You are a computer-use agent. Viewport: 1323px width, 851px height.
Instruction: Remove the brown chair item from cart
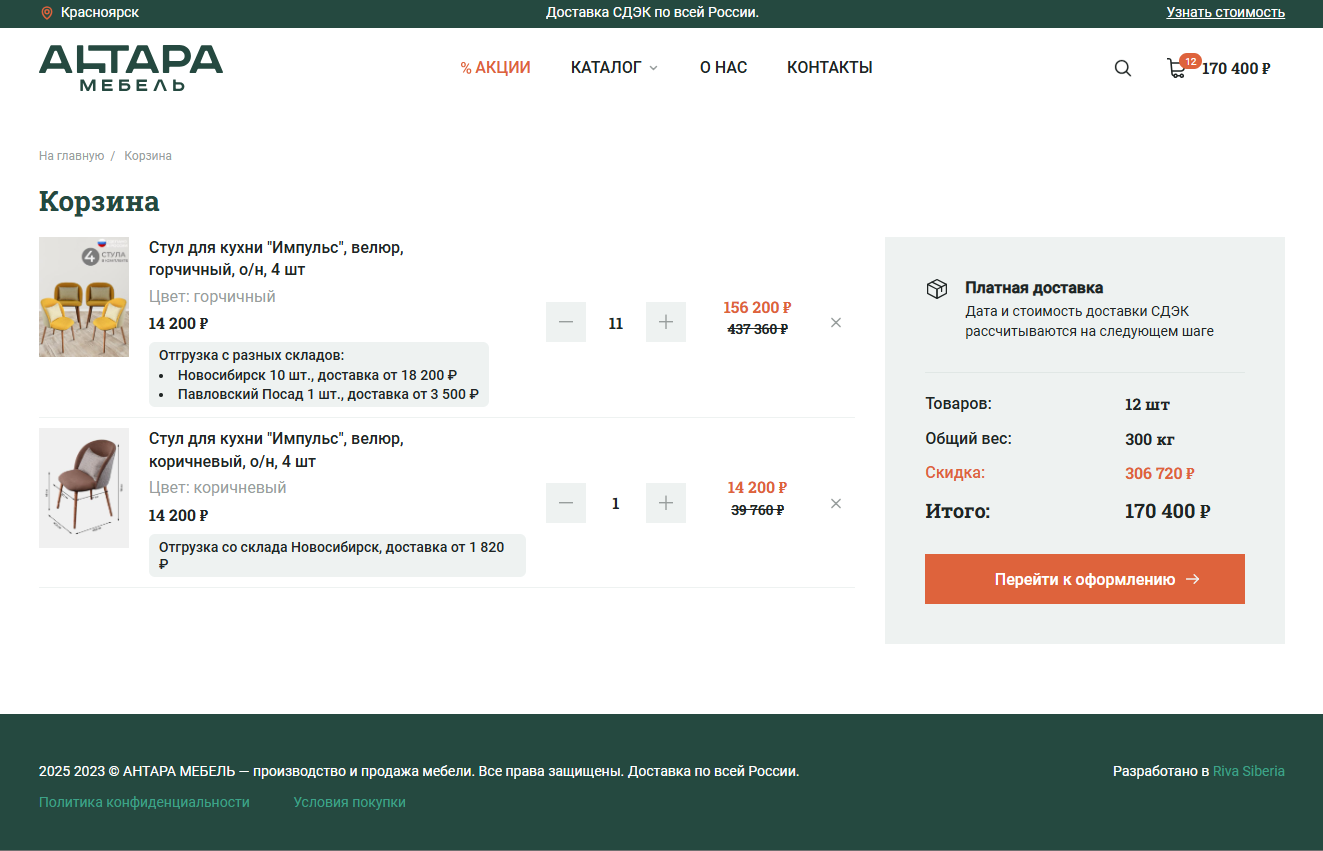(836, 503)
